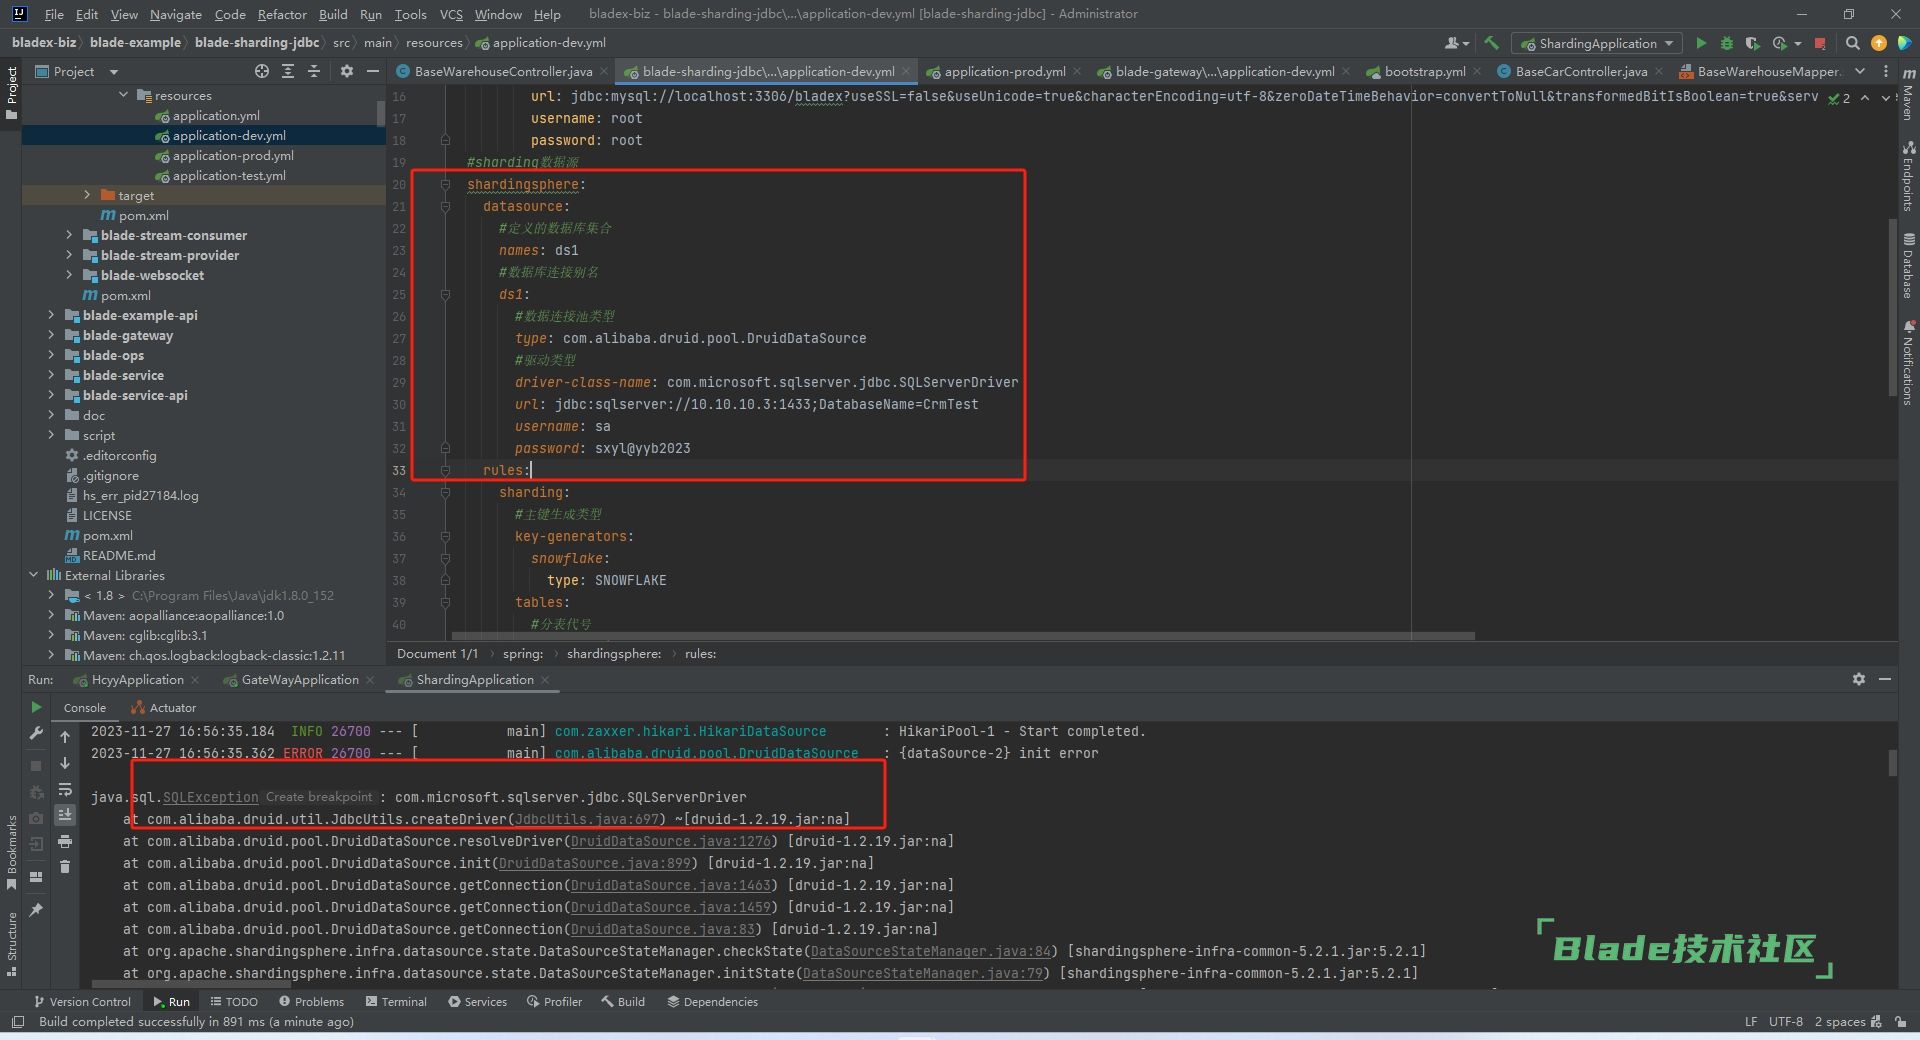Click the Project tree vertical scrollbar
This screenshot has width=1920, height=1040.
pos(381,113)
